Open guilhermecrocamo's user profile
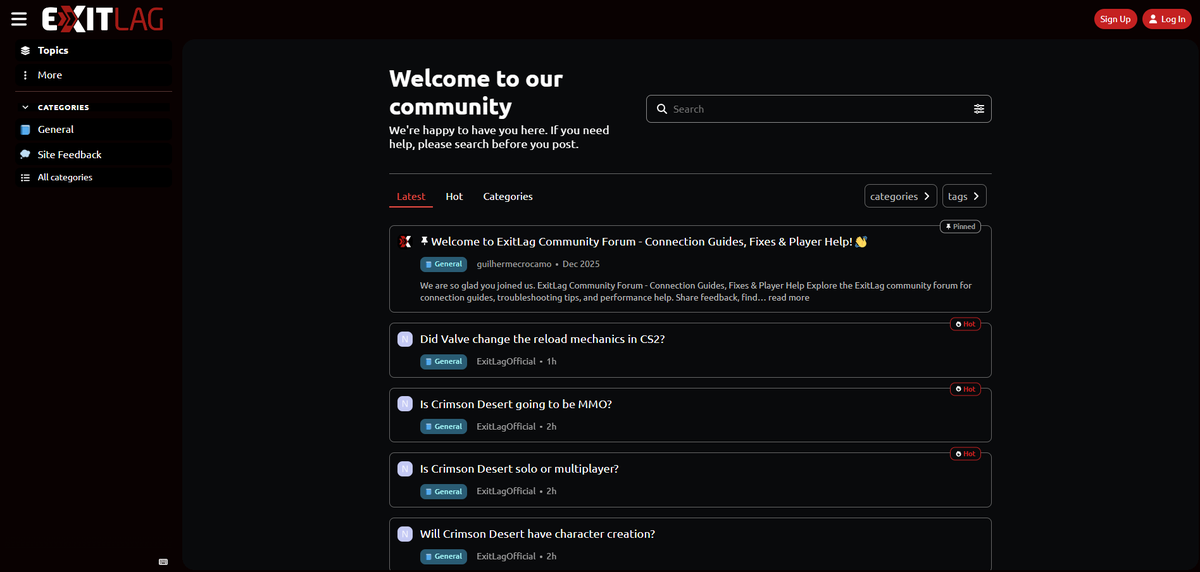This screenshot has height=572, width=1200. pos(514,264)
